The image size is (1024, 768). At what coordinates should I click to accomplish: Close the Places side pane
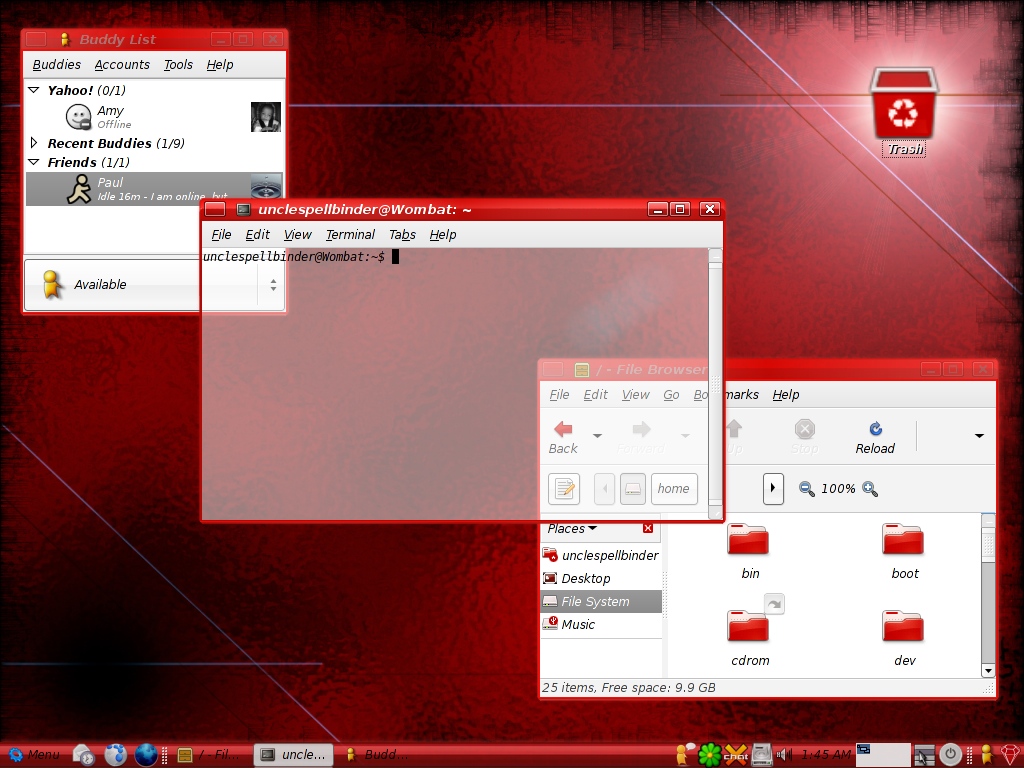[648, 528]
